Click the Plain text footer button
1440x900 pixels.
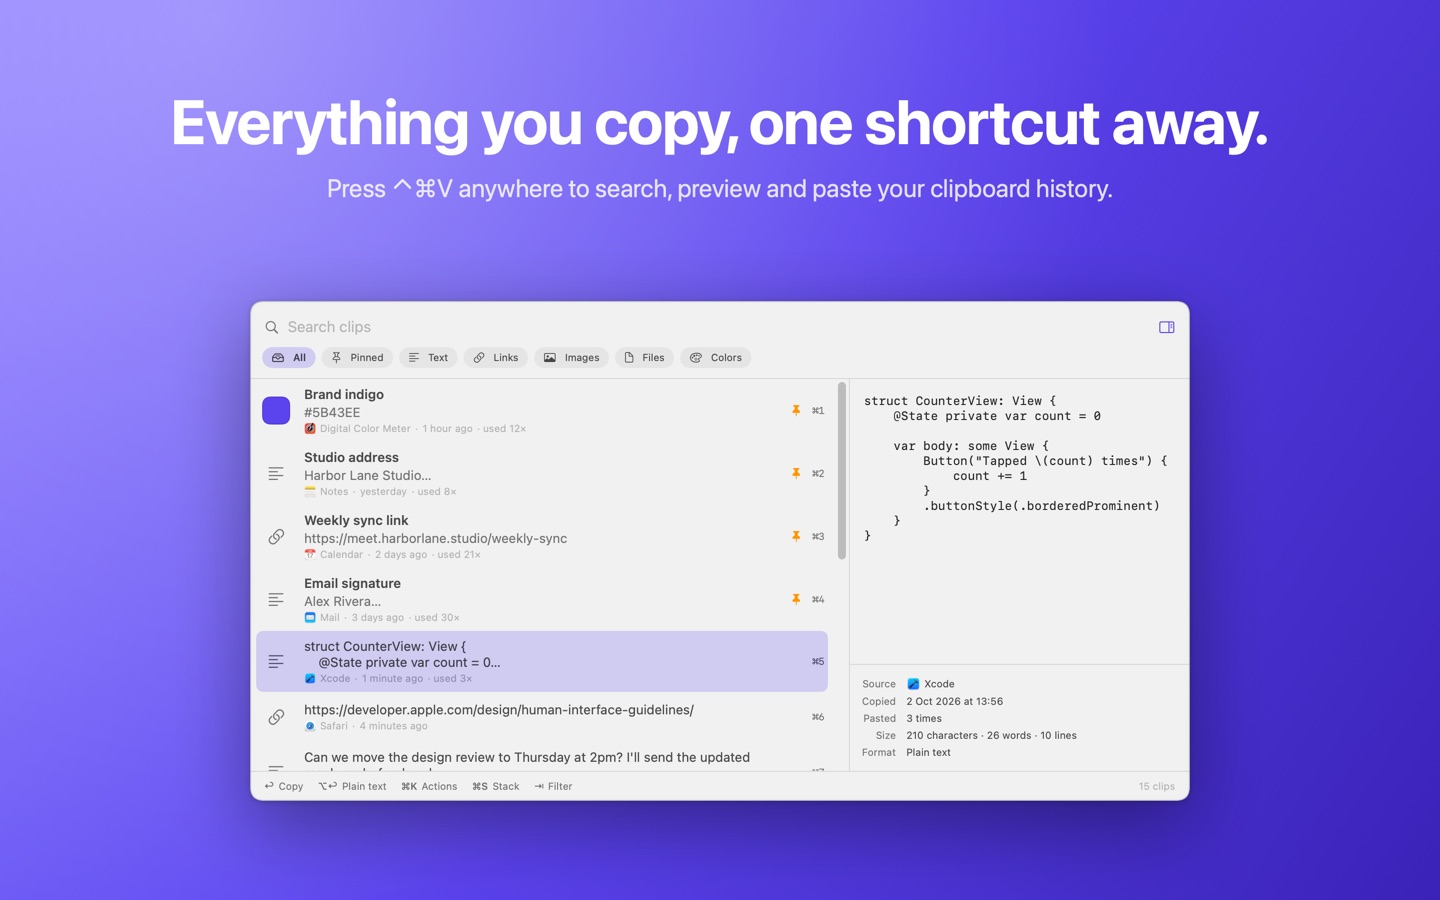point(352,786)
